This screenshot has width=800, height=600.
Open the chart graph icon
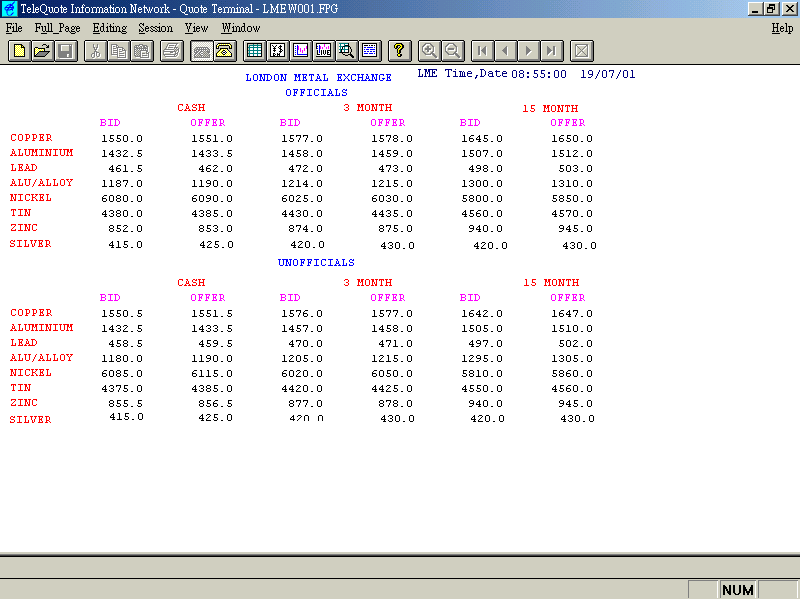[301, 51]
